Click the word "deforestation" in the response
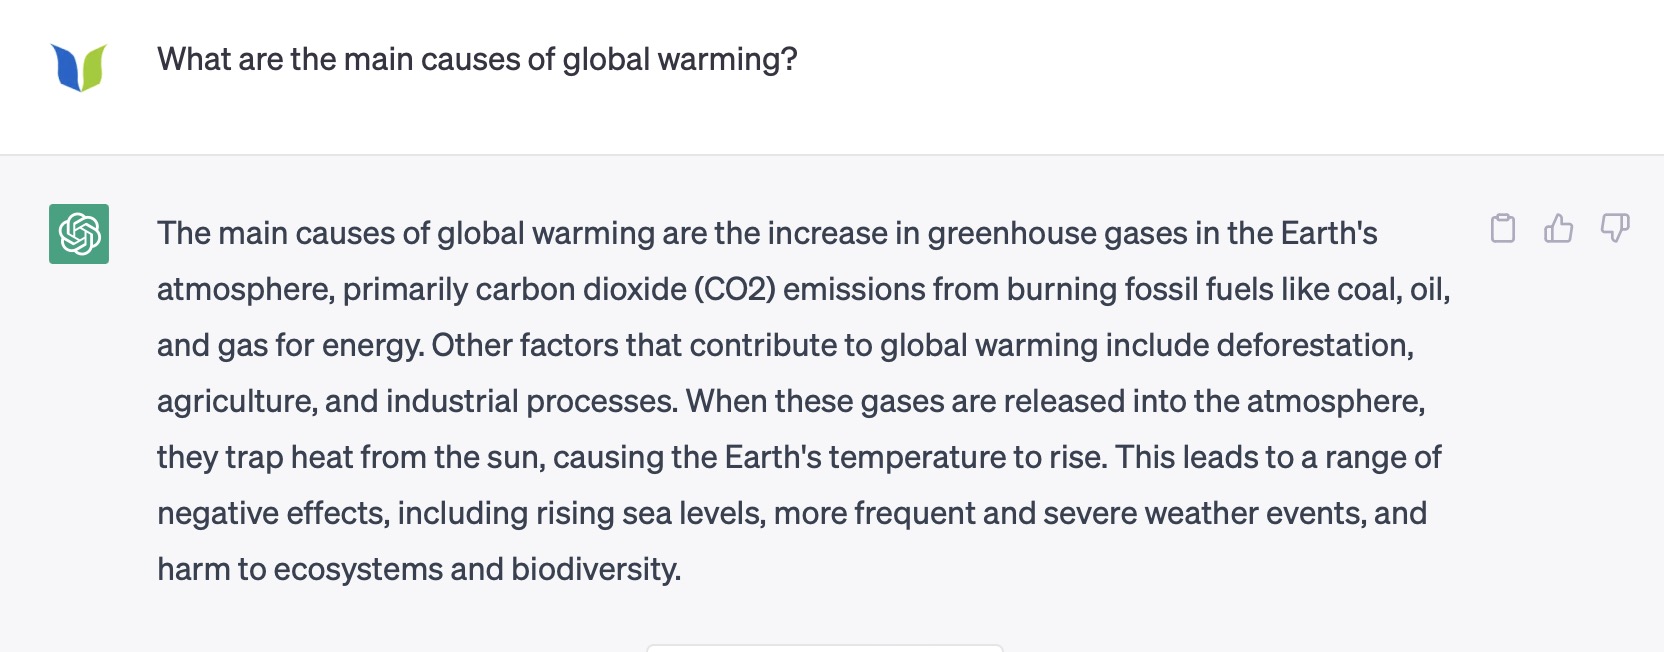This screenshot has width=1664, height=652. click(1313, 346)
